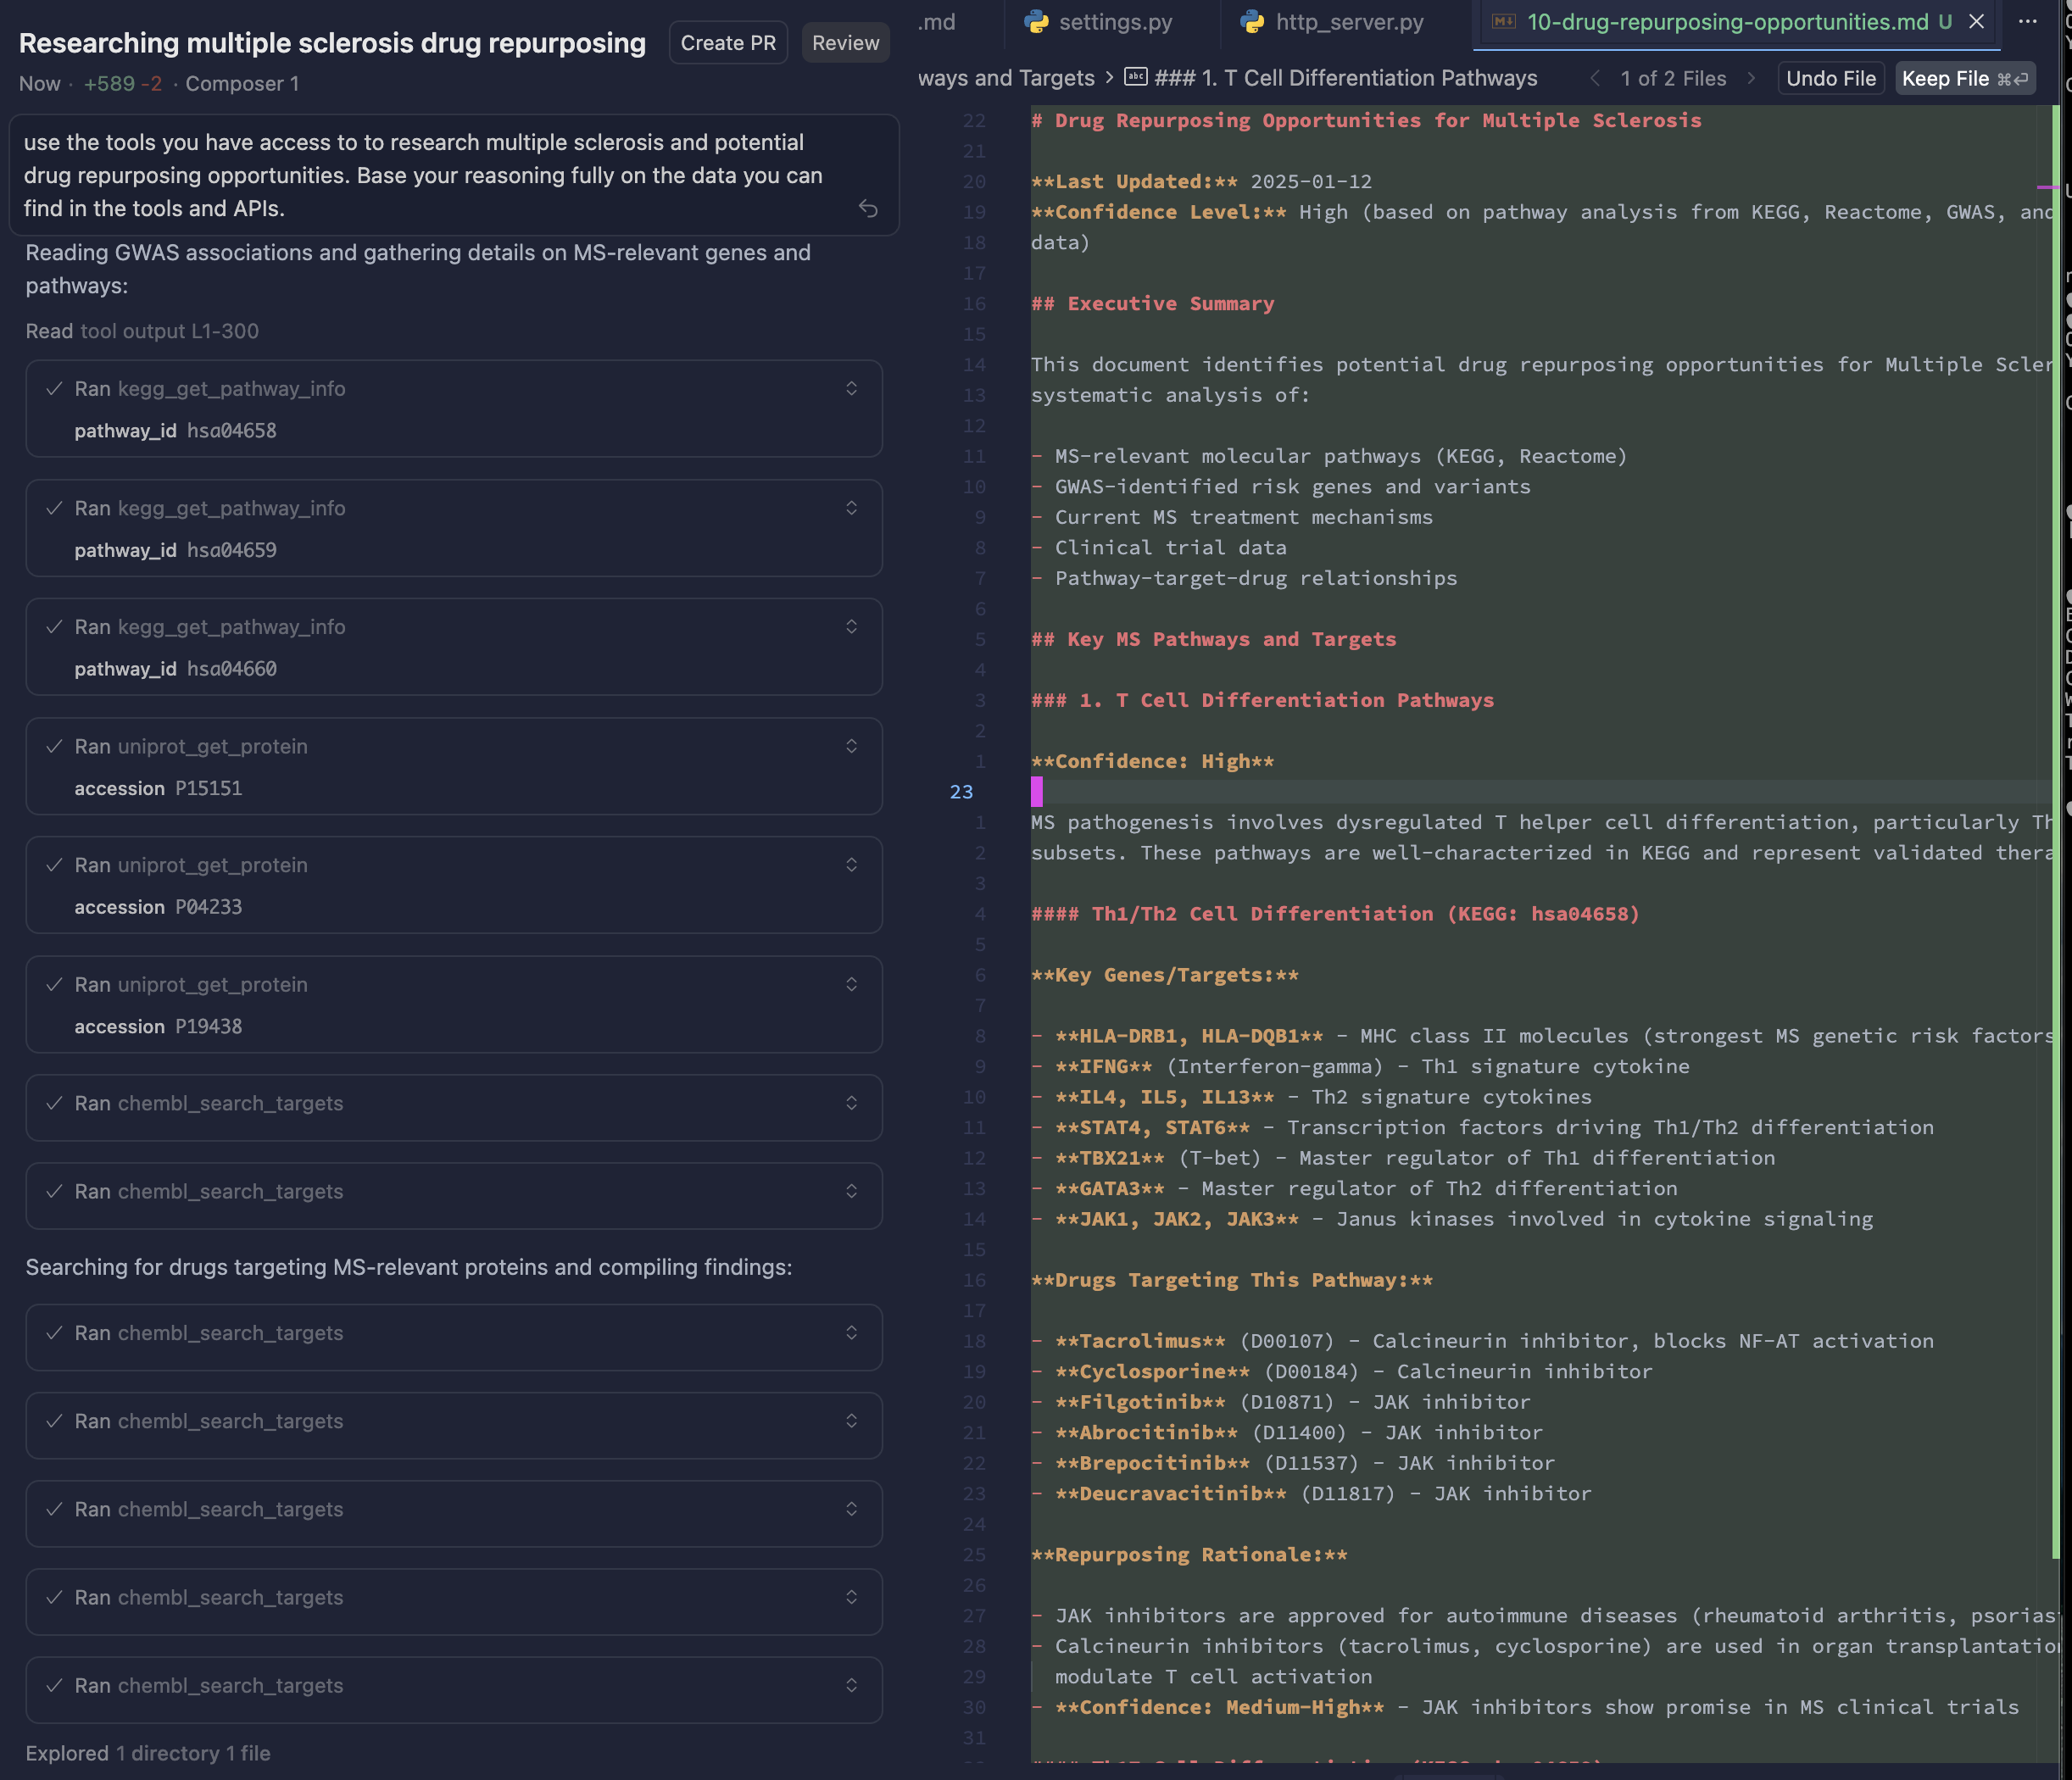Screen dimensions: 2072x1780
Task: Click the Python icon on http_server.py tab
Action: coord(1251,21)
